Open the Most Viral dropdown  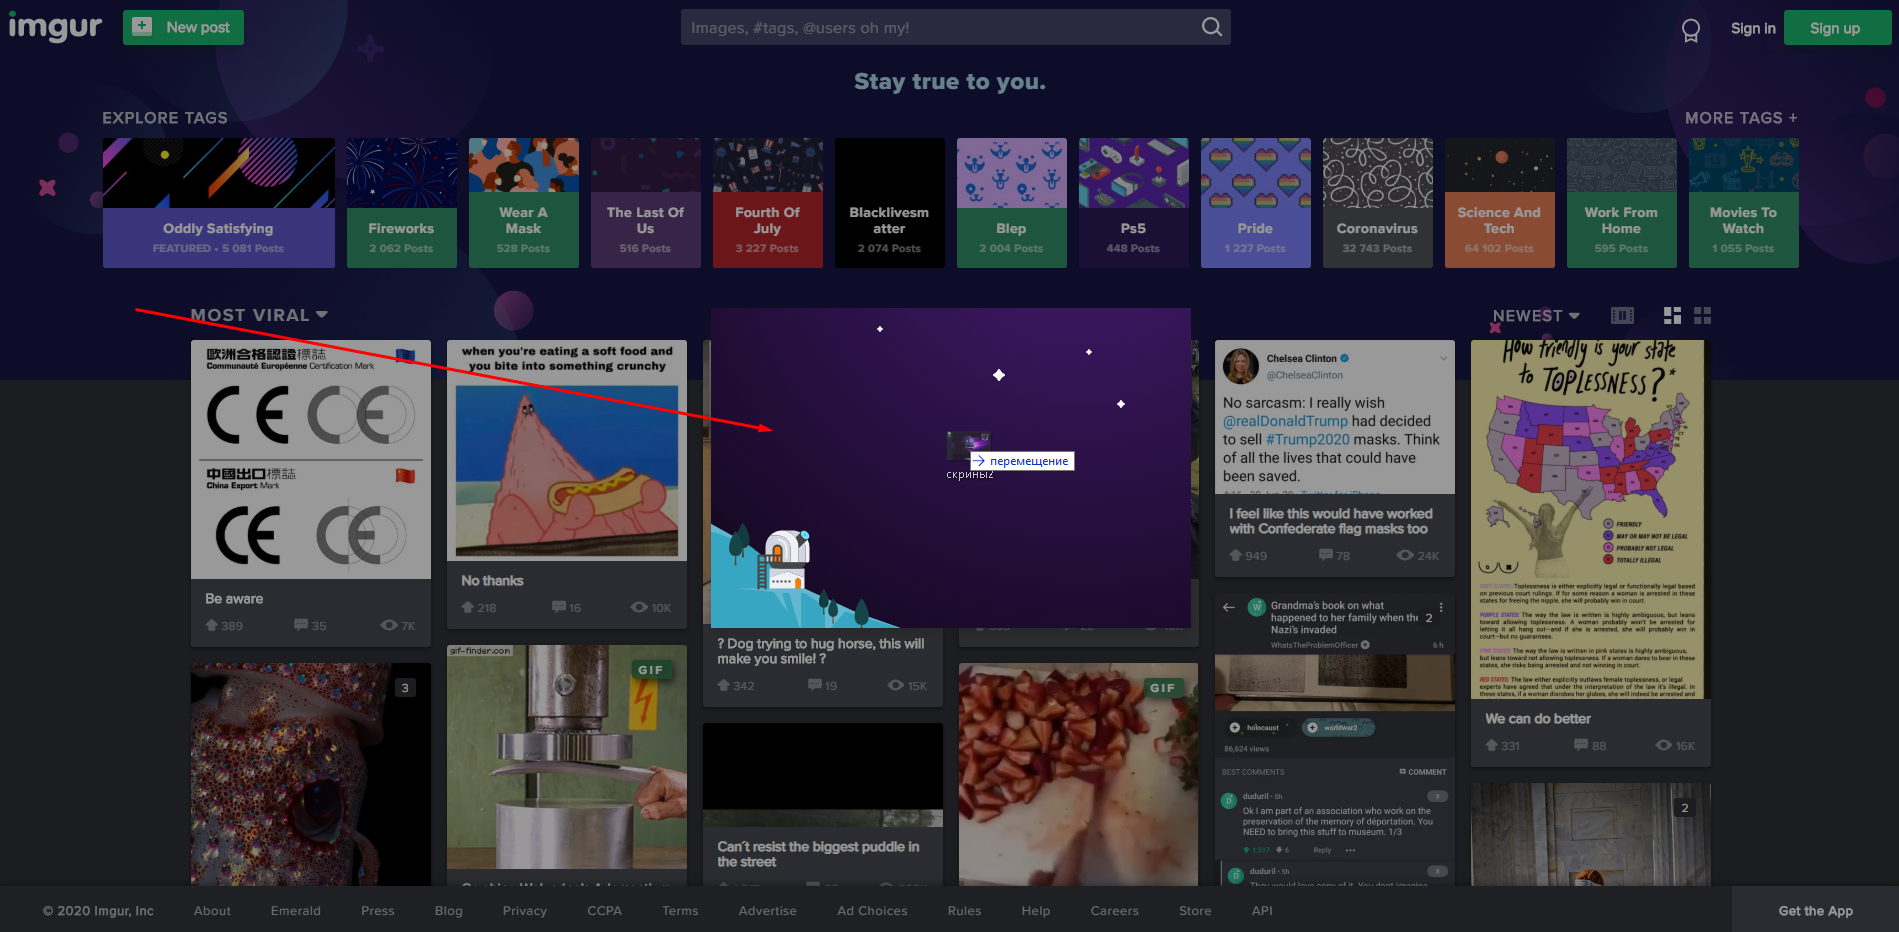259,315
